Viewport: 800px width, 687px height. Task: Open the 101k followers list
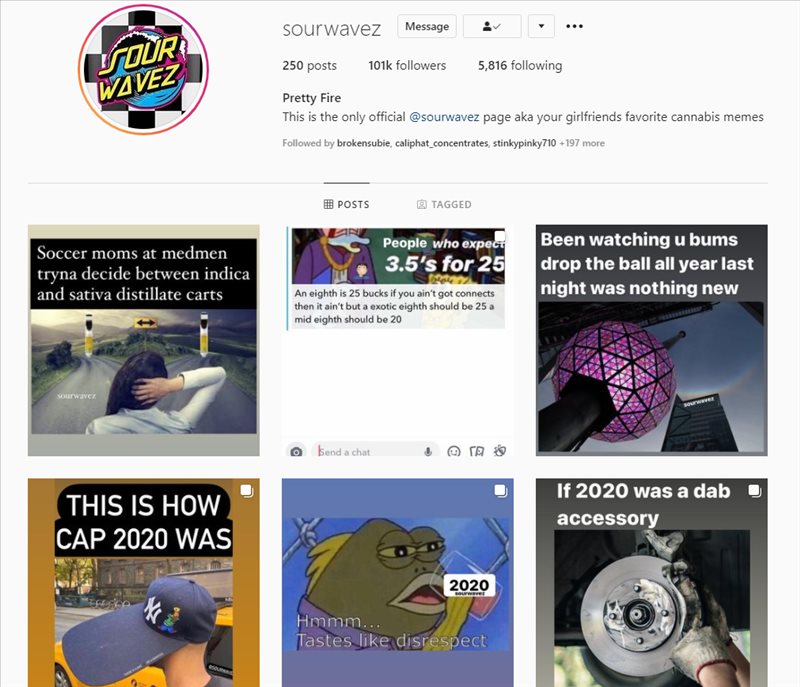[407, 65]
